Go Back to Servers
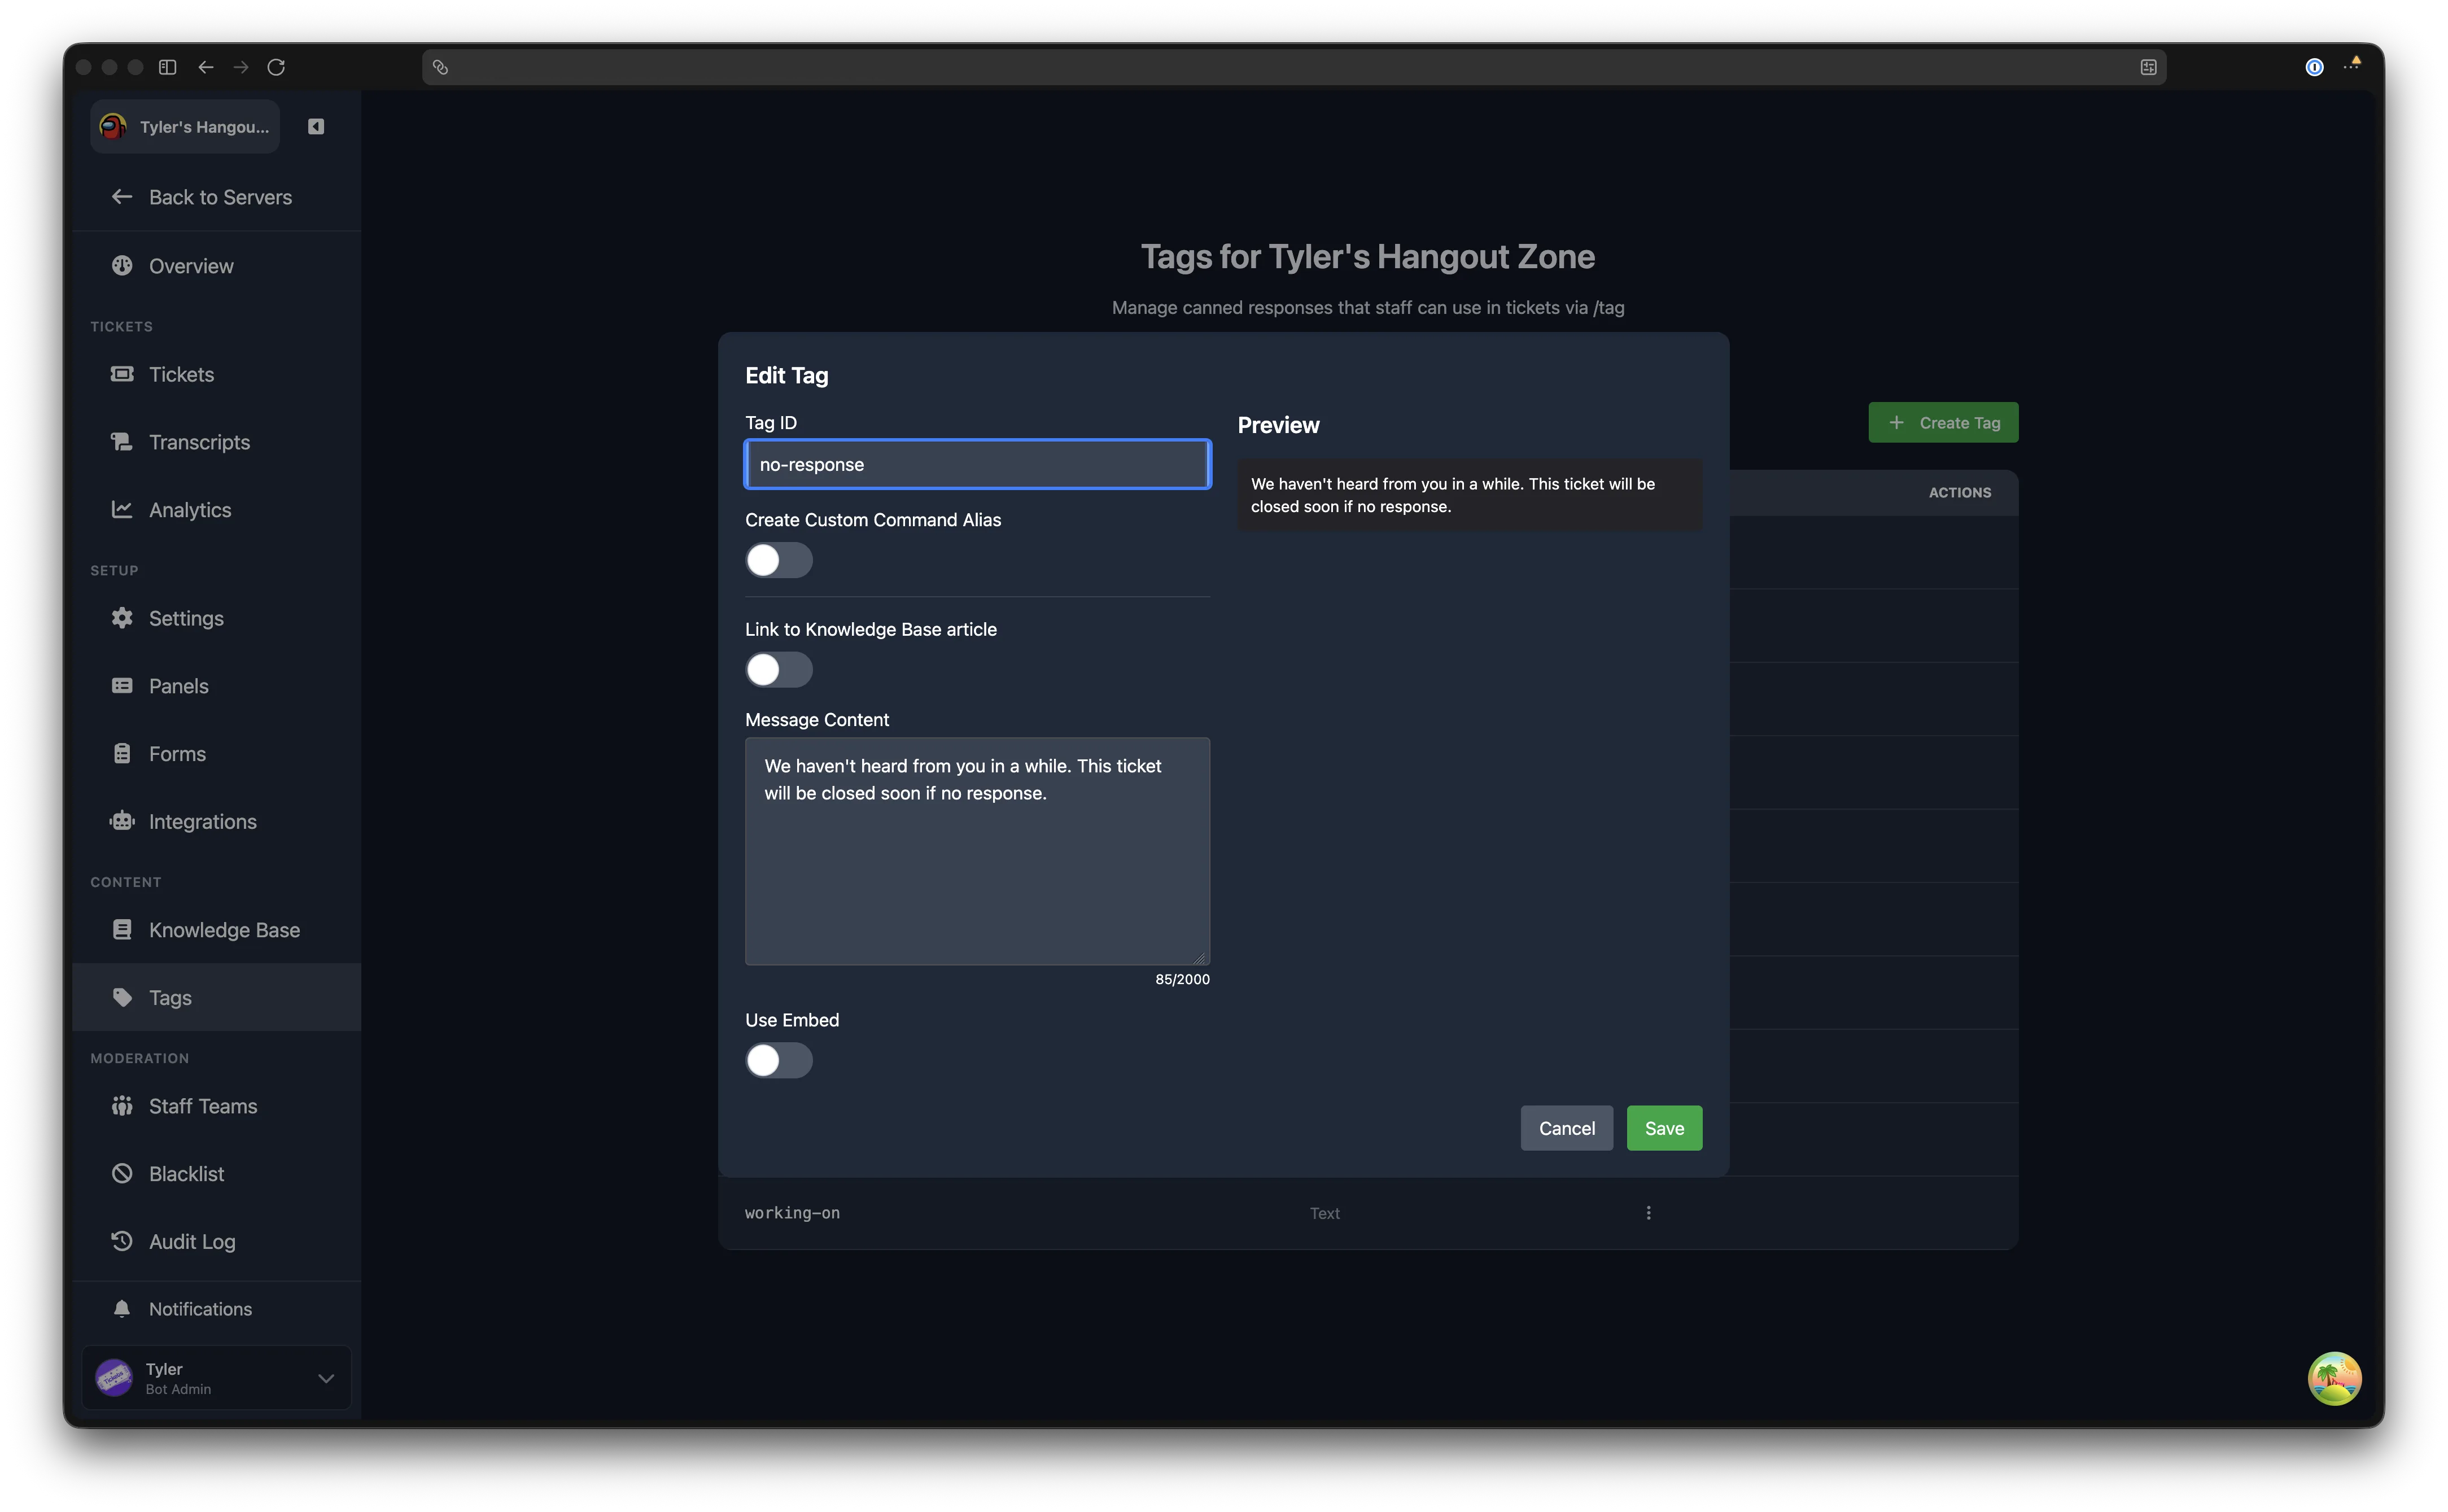The image size is (2448, 1512). point(202,197)
